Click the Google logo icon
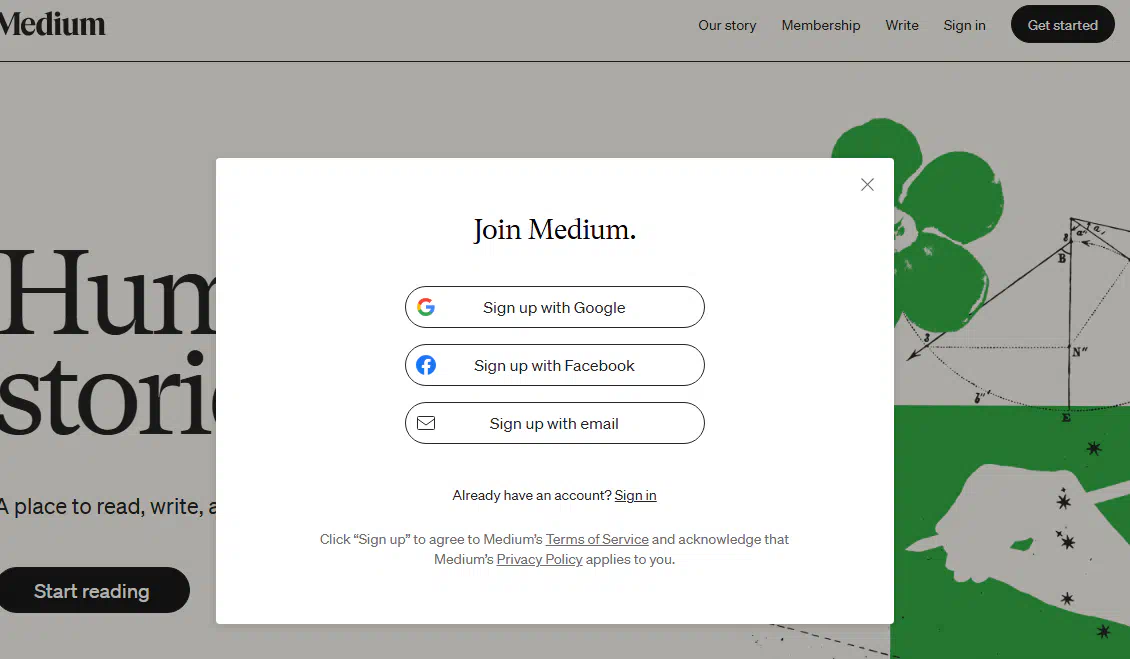The image size is (1130, 659). (x=426, y=307)
